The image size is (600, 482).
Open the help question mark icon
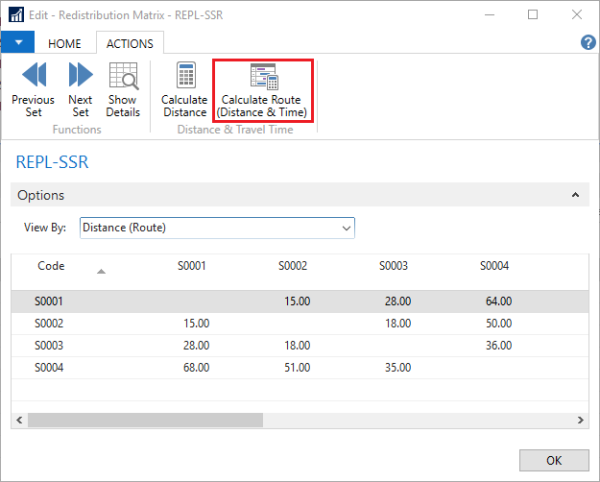click(588, 43)
